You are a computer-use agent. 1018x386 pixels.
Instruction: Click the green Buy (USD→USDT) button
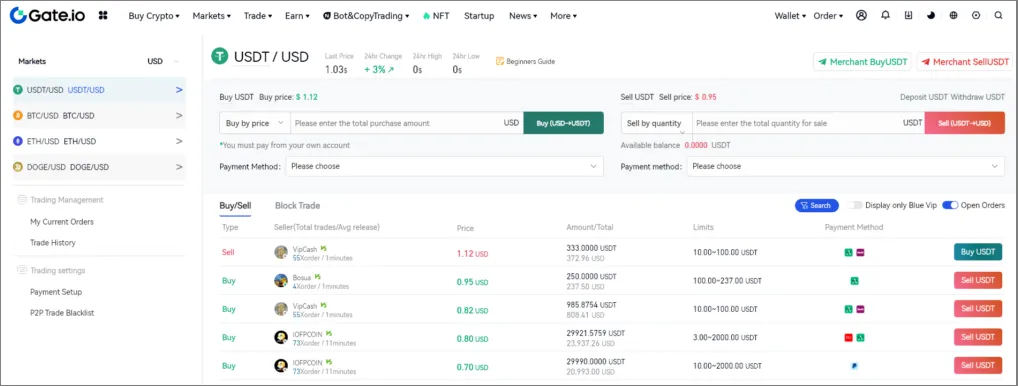click(564, 123)
